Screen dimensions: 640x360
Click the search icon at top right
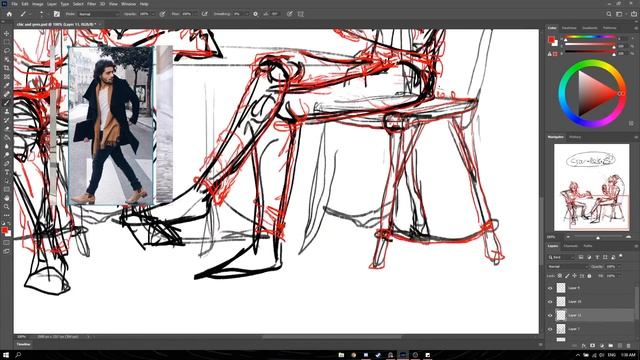coord(609,14)
